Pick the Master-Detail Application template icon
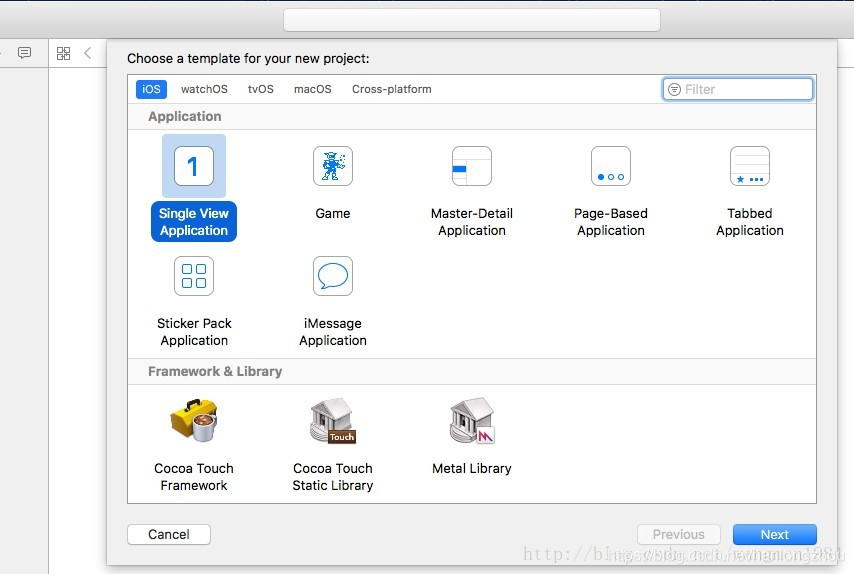The image size is (854, 574). [472, 166]
